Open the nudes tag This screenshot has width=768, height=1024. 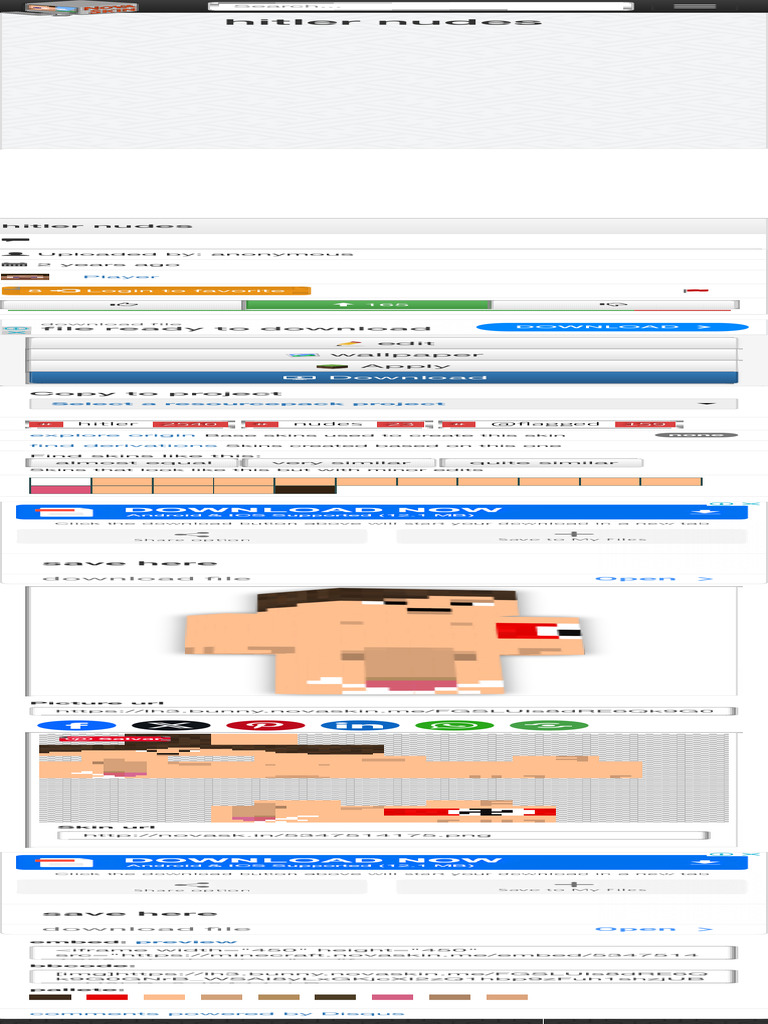coord(328,424)
